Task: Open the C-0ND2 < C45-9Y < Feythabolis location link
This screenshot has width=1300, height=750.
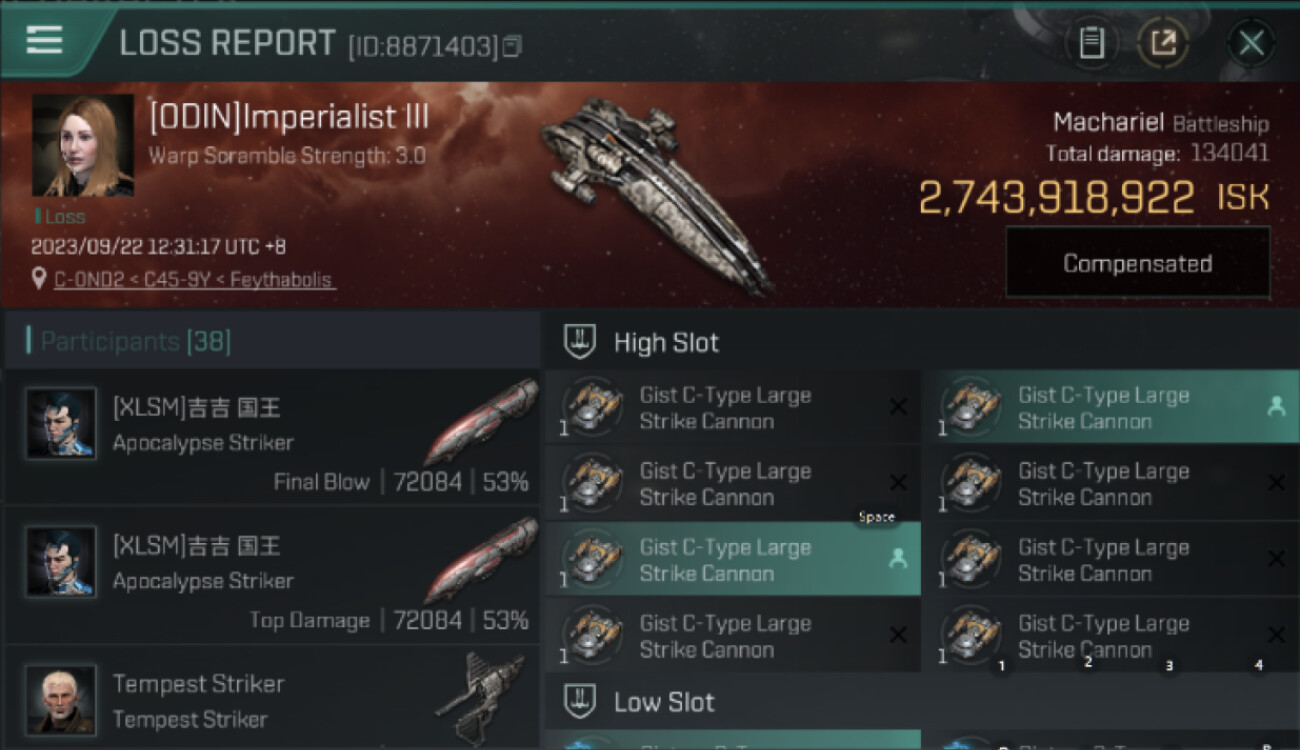Action: coord(196,280)
